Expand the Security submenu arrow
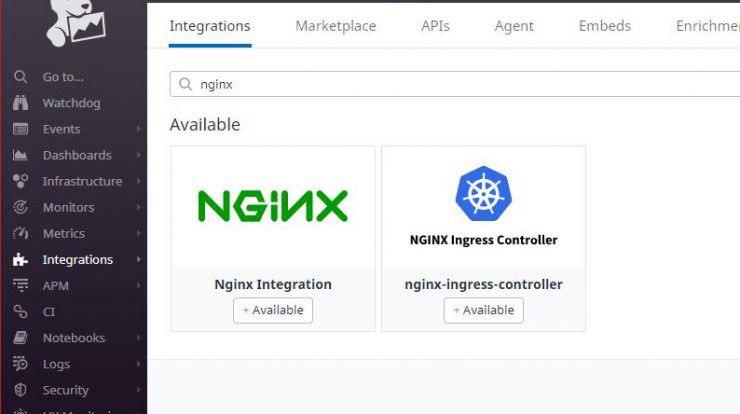 138,390
